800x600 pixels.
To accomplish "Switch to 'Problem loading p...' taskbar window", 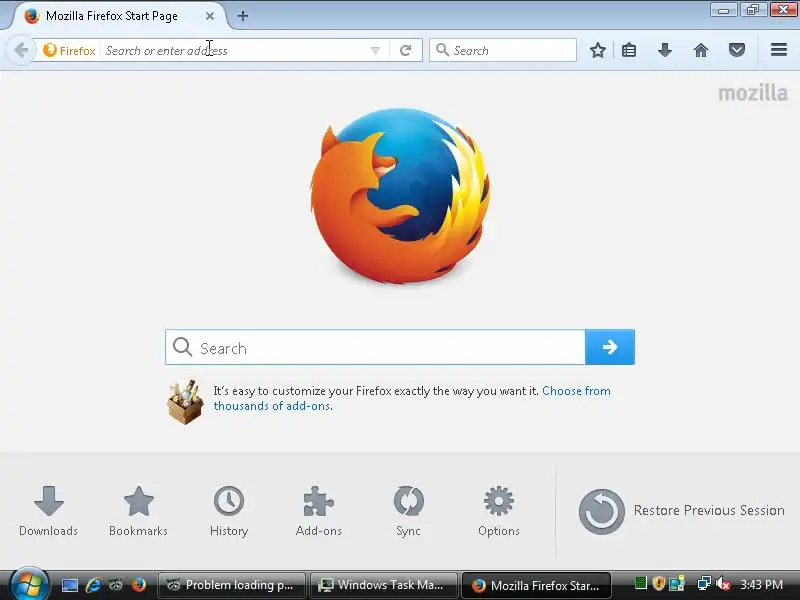I will (x=232, y=585).
